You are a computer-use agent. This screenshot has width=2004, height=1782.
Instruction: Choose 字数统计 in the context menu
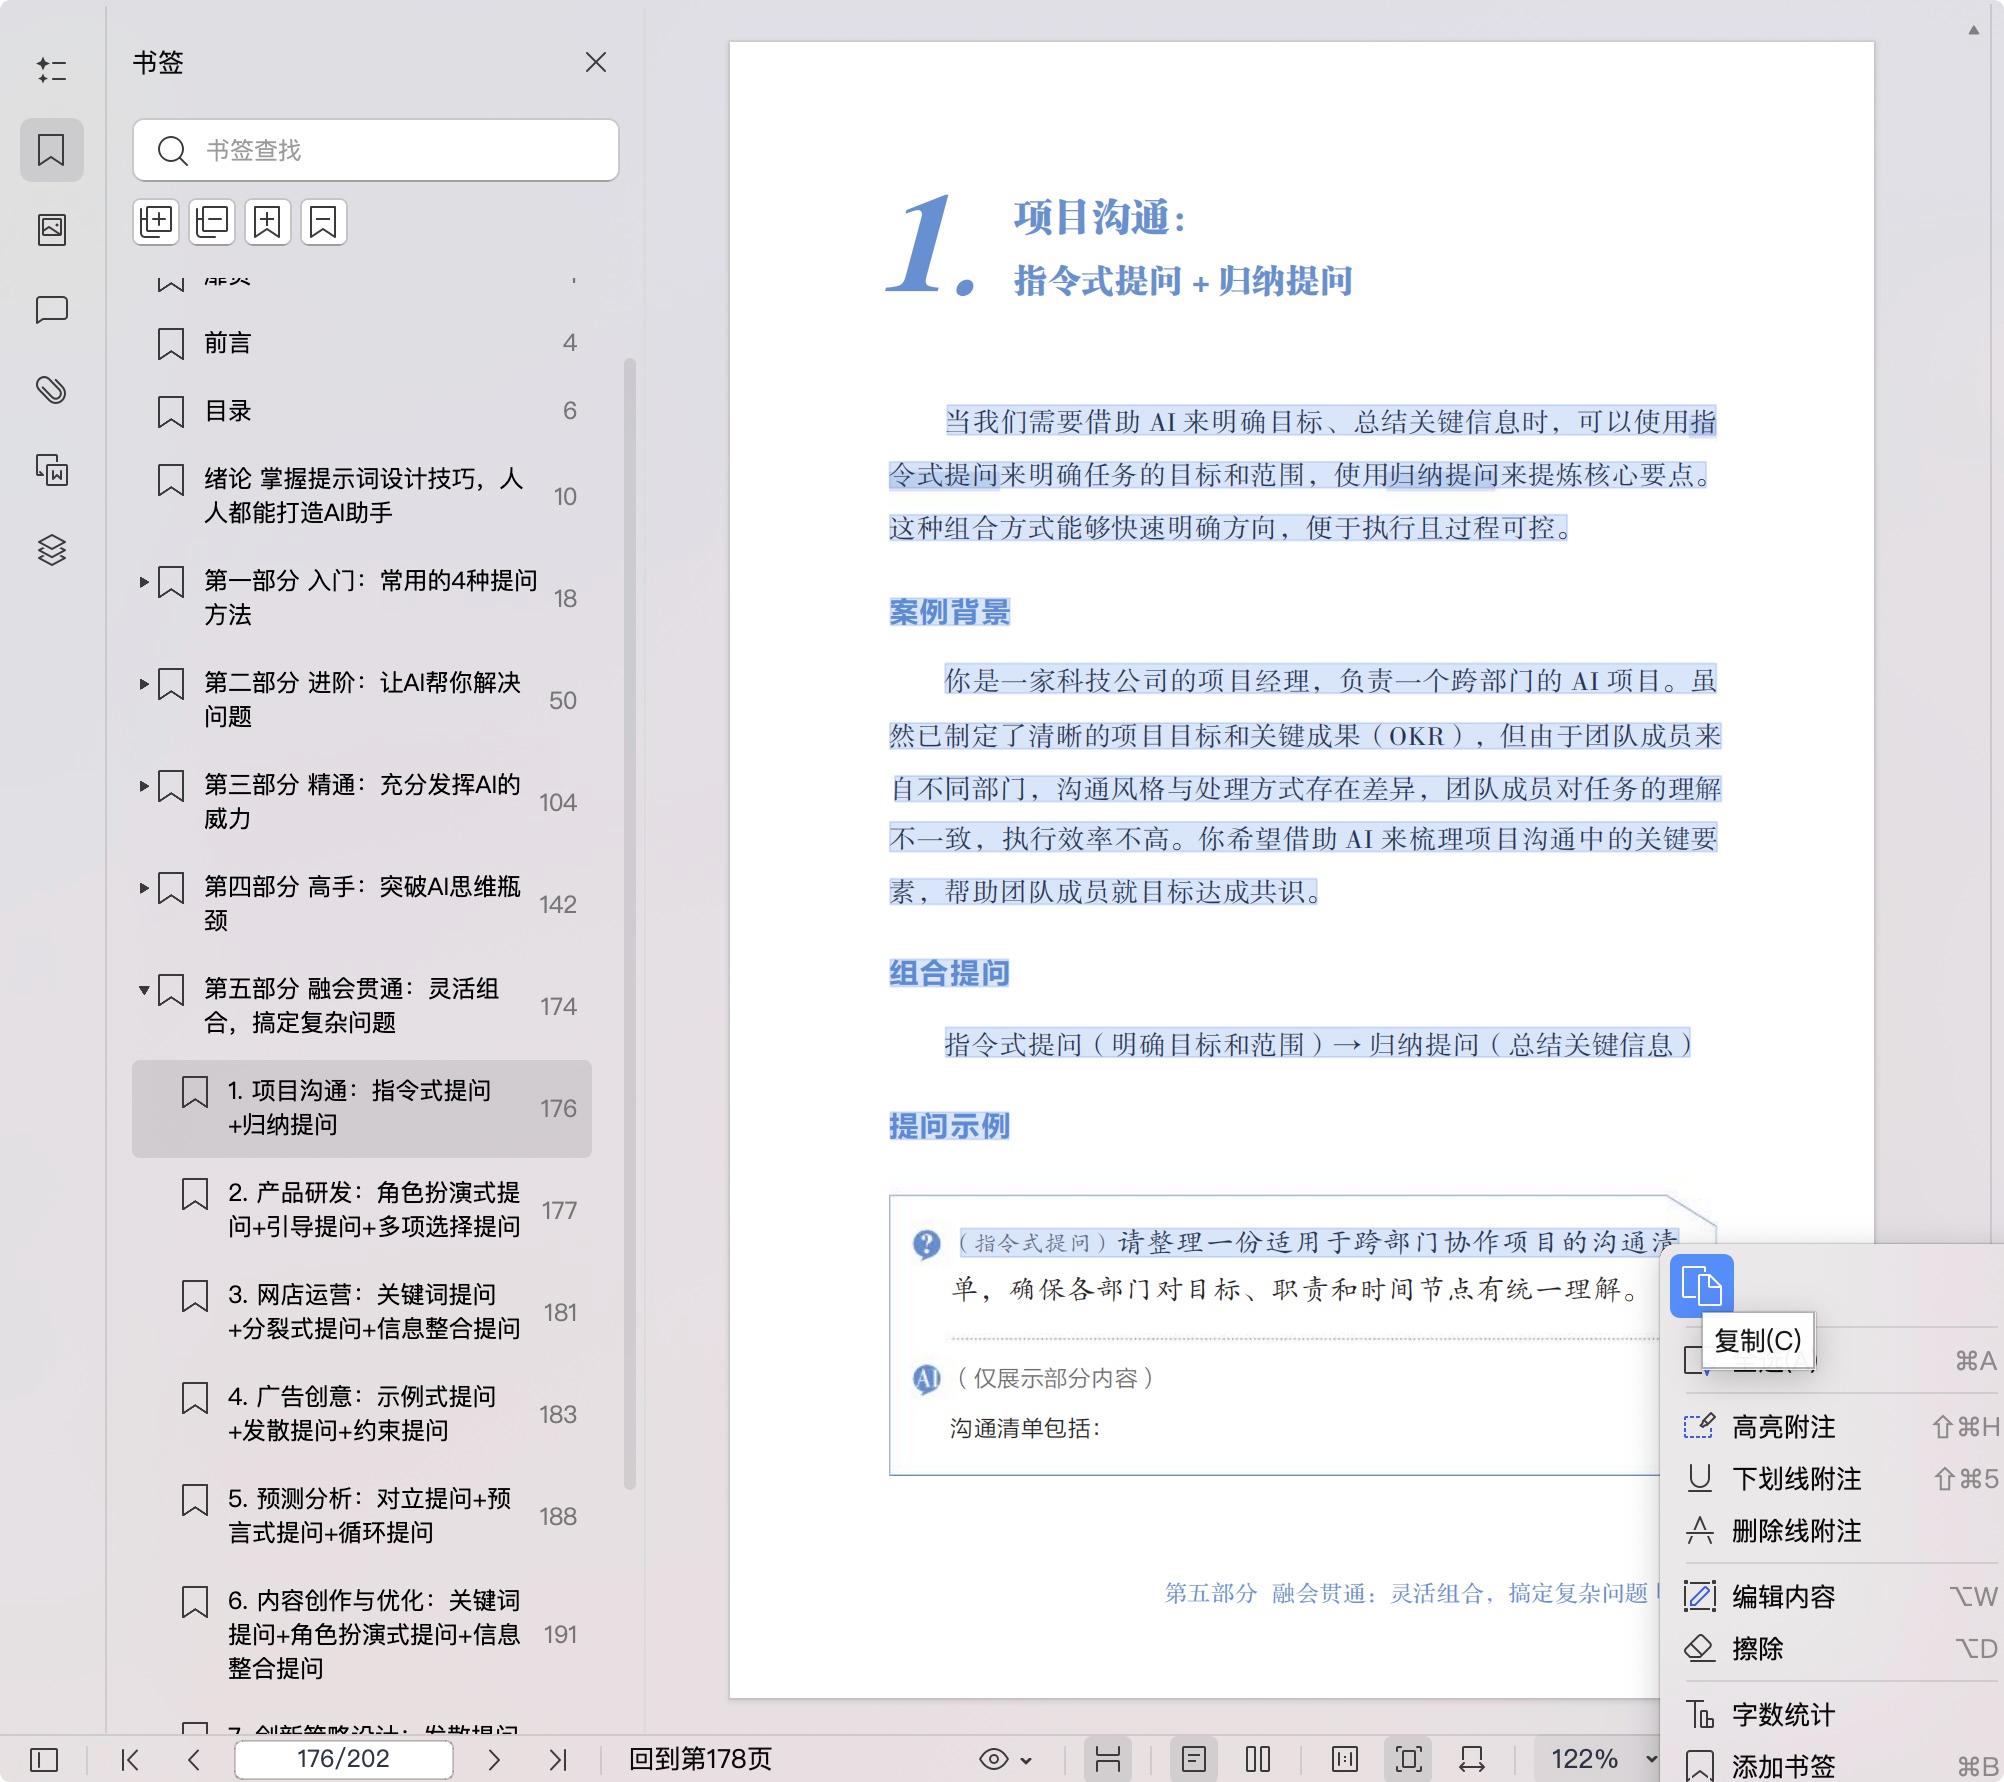[x=1783, y=1715]
